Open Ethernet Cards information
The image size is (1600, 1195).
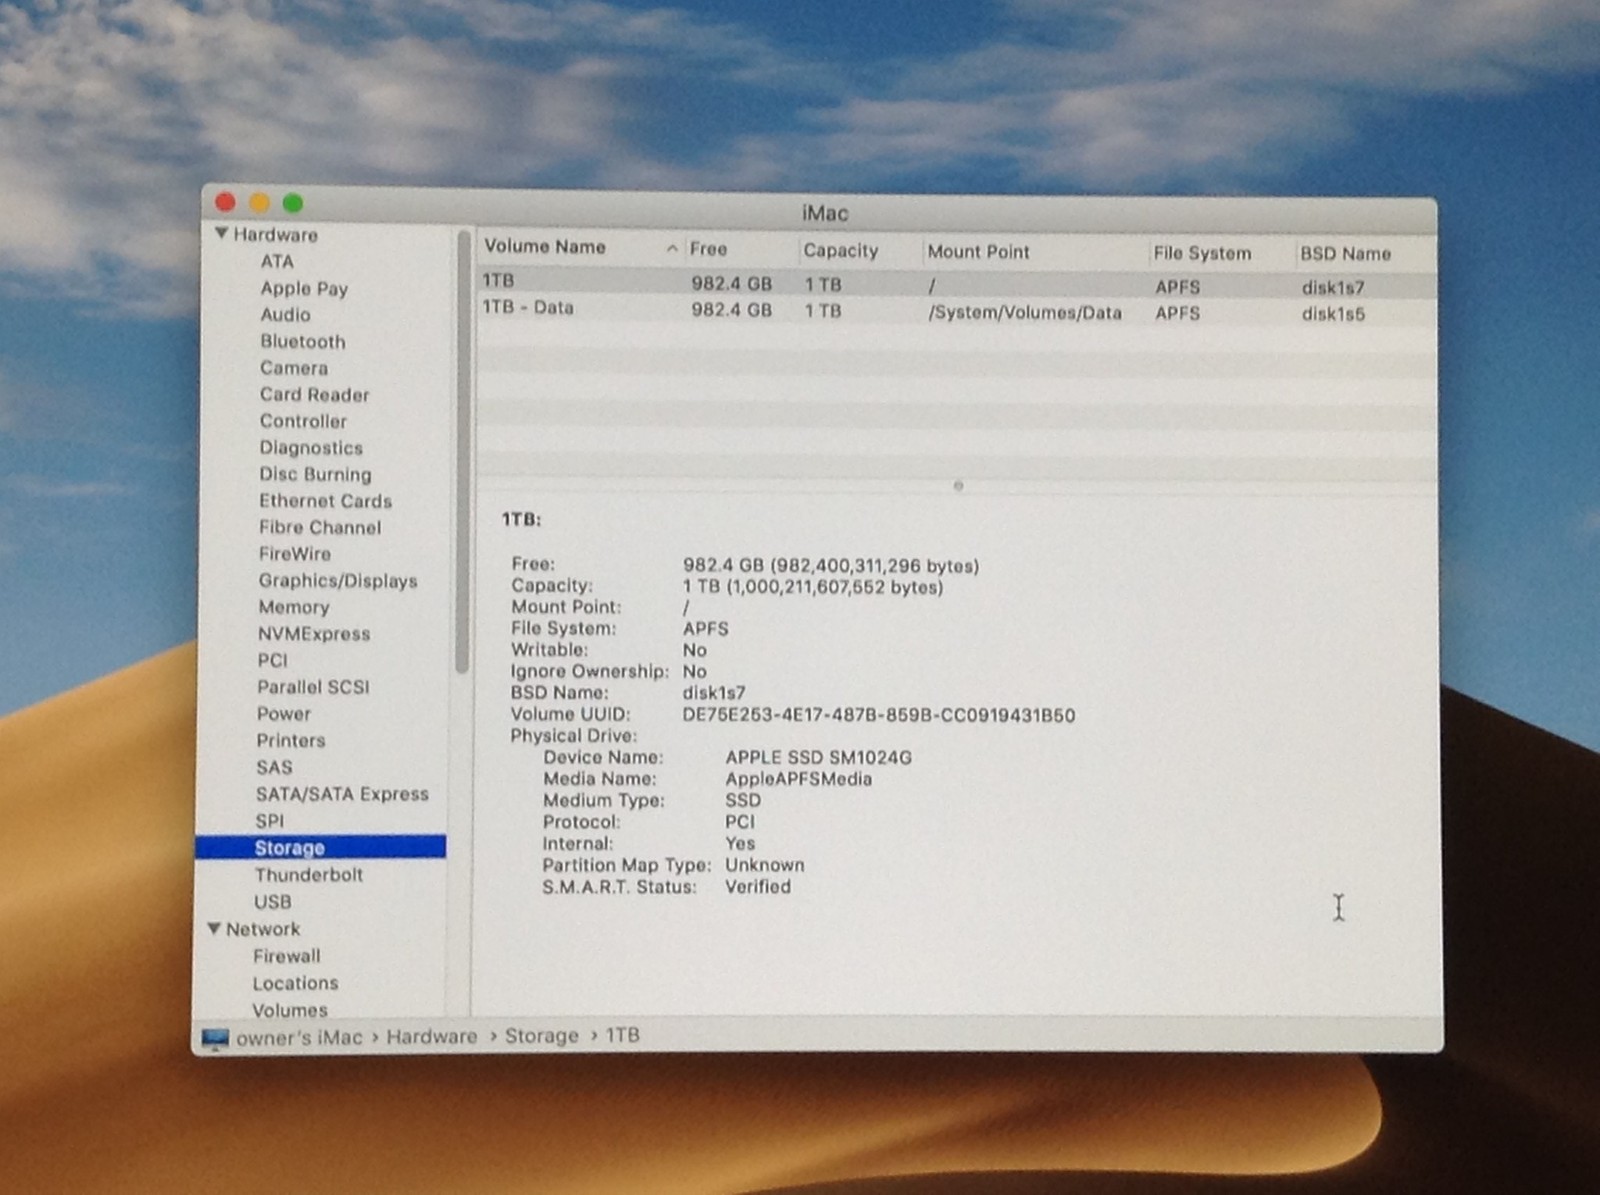pyautogui.click(x=325, y=501)
